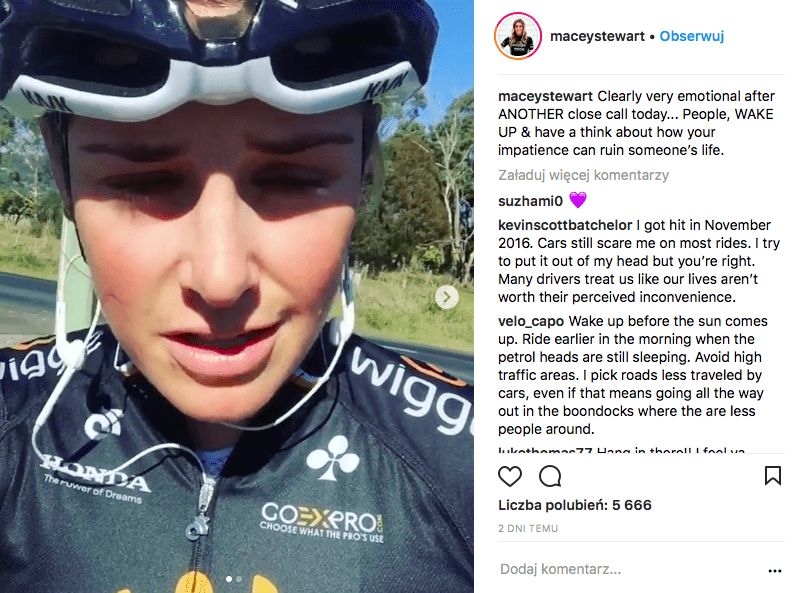Click Obserwuj to follow the account
Screen dimensions: 806x593
pos(692,36)
